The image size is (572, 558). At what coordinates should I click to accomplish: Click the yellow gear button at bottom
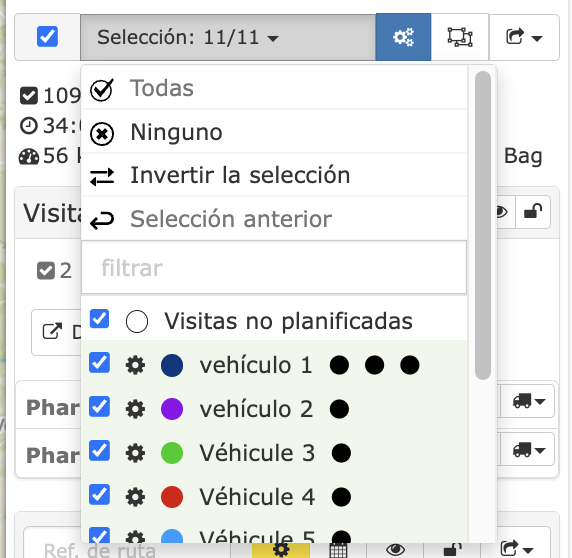[x=281, y=549]
